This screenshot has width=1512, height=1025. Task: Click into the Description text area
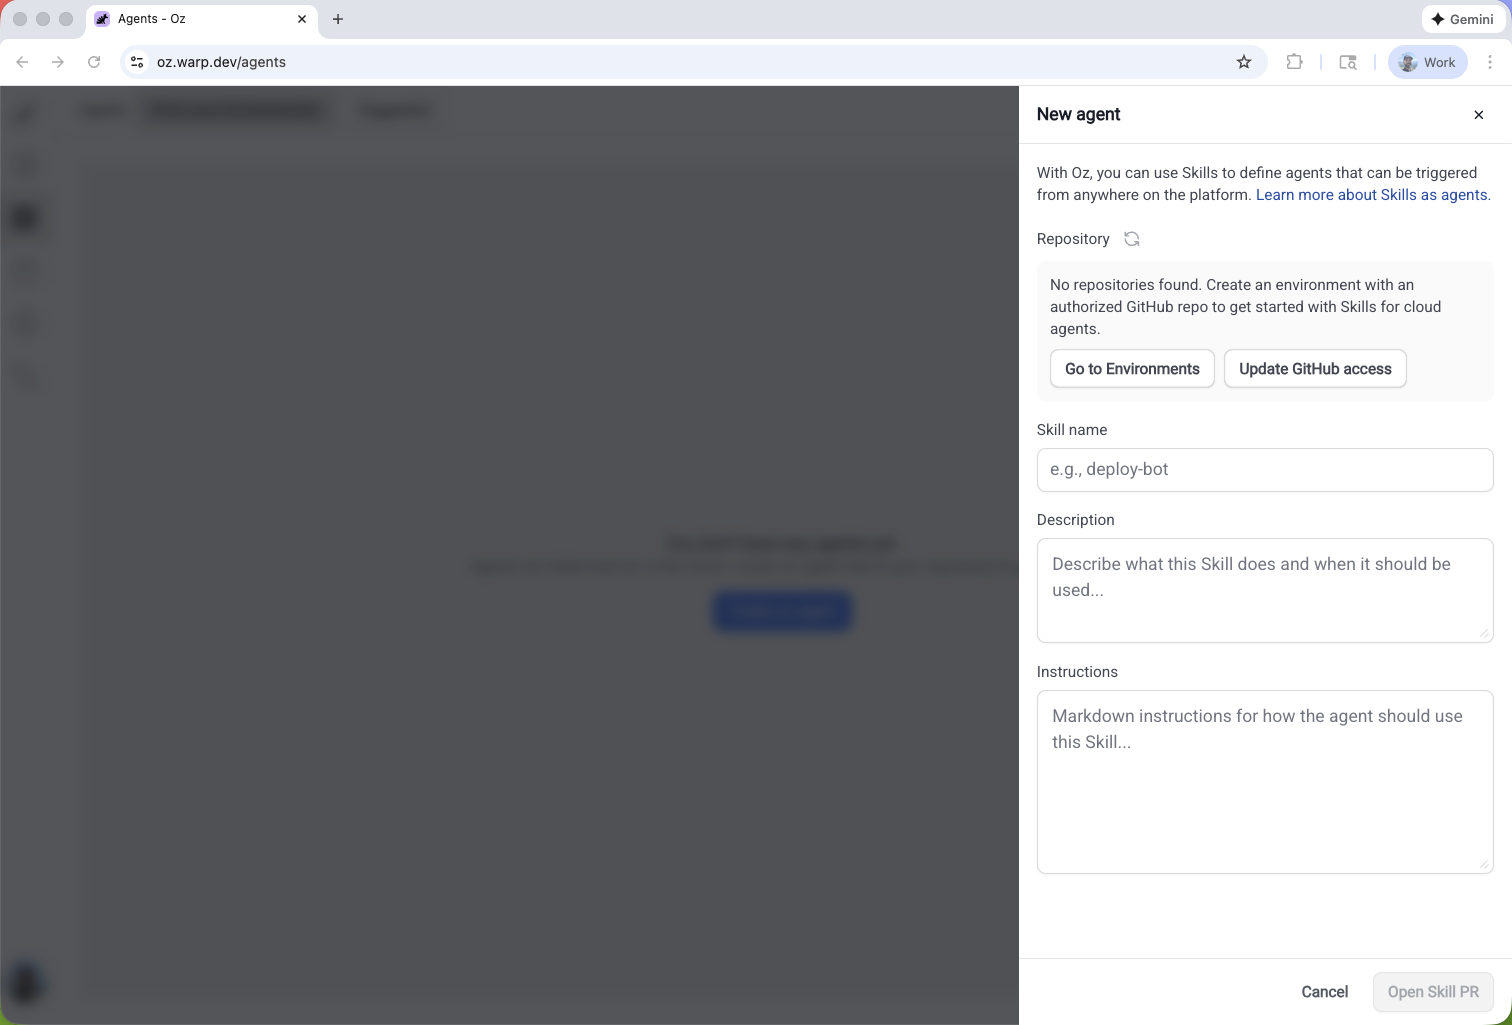pos(1264,590)
